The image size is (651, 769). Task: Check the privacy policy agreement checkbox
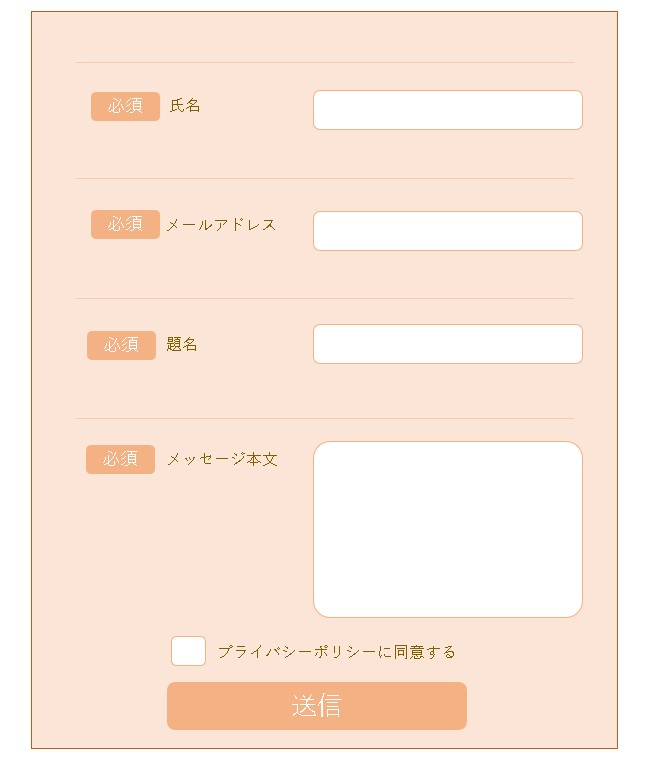pyautogui.click(x=188, y=651)
